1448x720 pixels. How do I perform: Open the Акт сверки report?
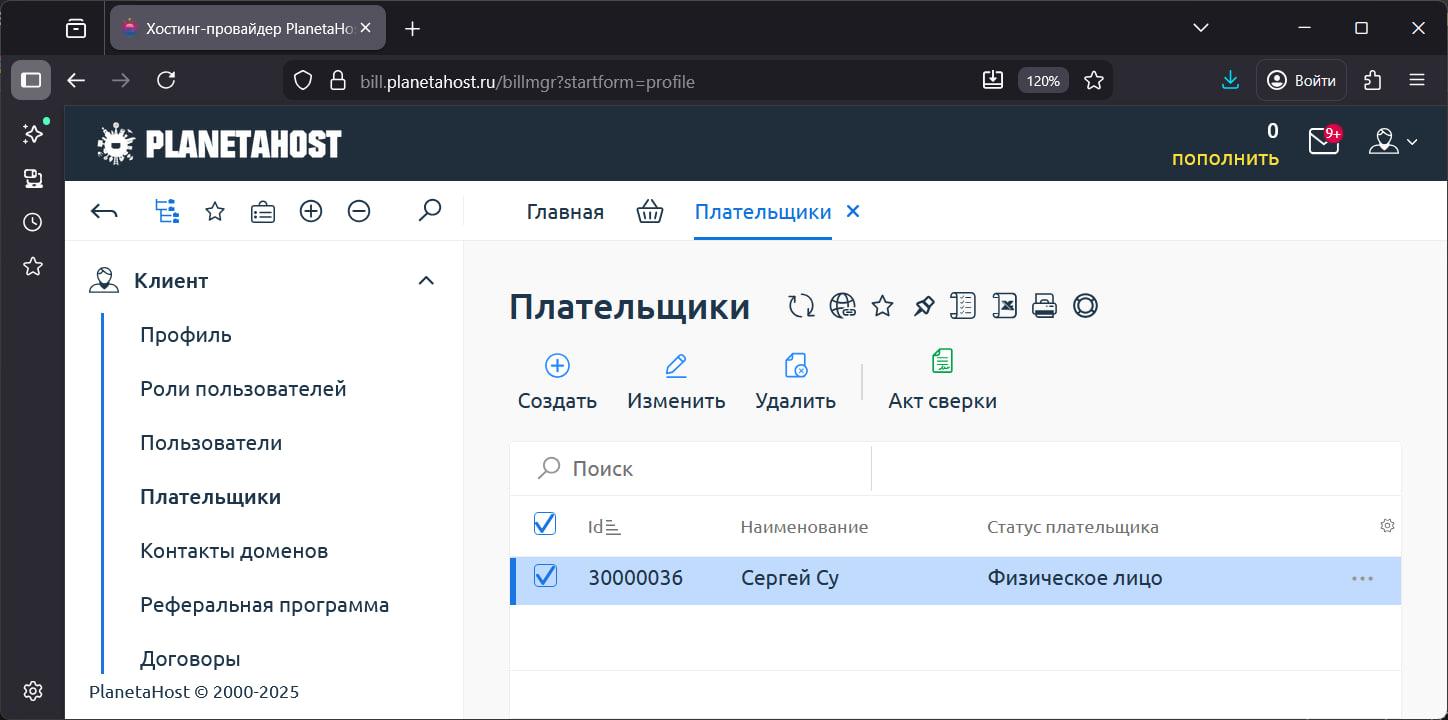click(942, 380)
